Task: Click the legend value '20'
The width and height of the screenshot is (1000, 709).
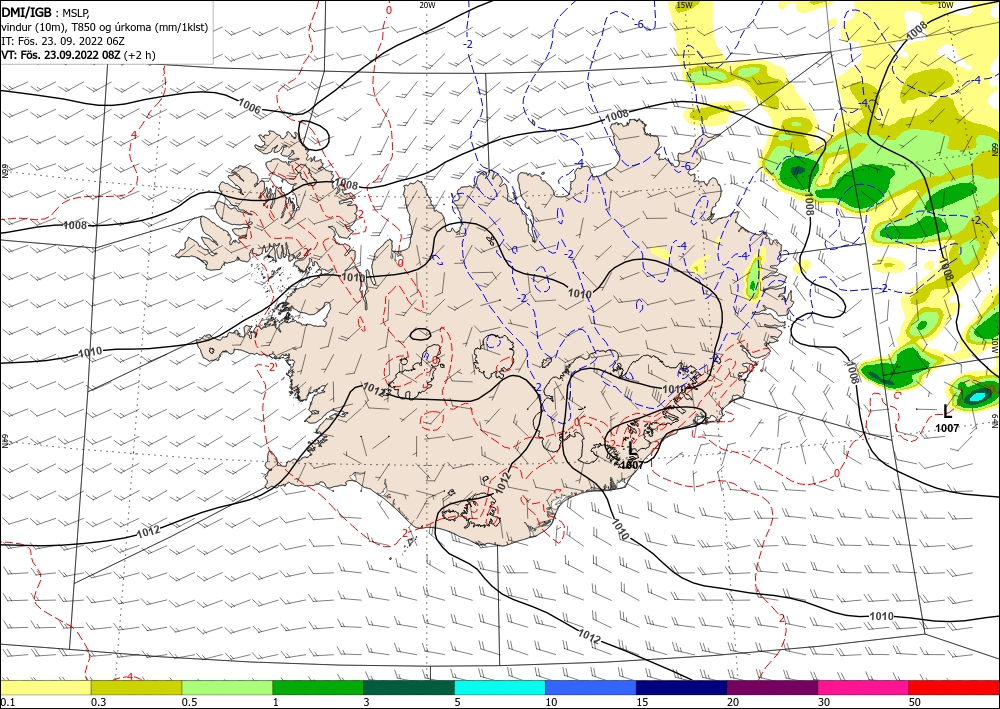Action: tap(733, 702)
